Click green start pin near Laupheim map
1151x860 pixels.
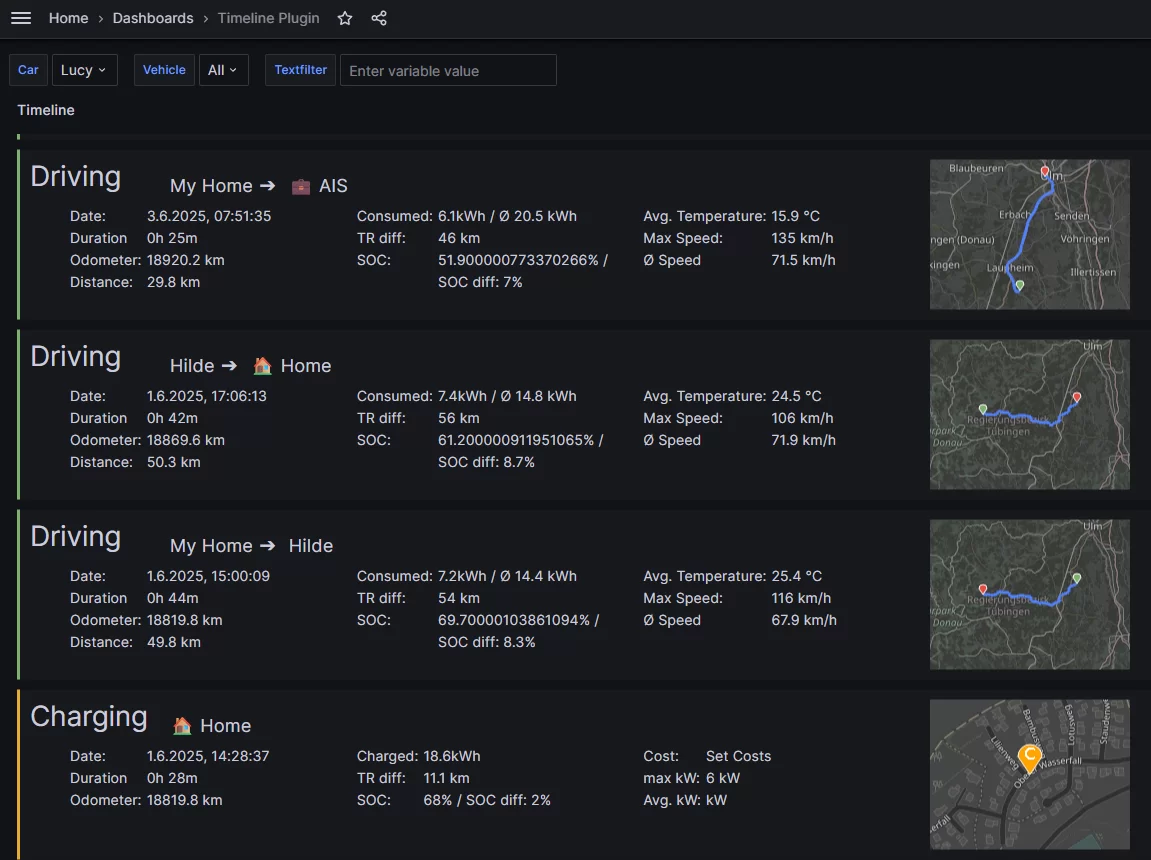[1020, 285]
